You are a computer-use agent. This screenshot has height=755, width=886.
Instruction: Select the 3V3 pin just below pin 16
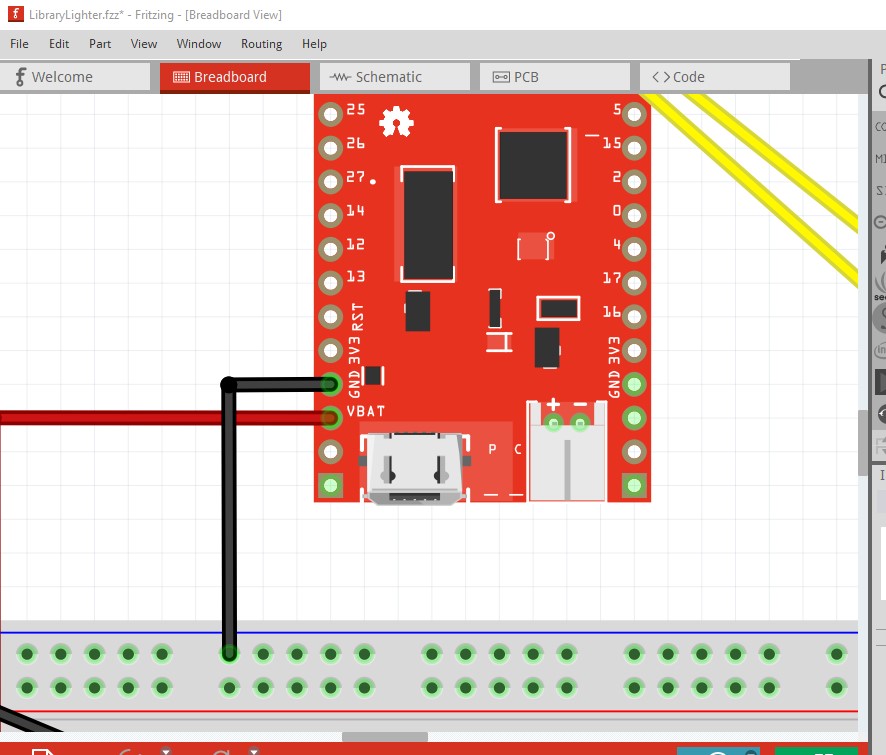[634, 350]
